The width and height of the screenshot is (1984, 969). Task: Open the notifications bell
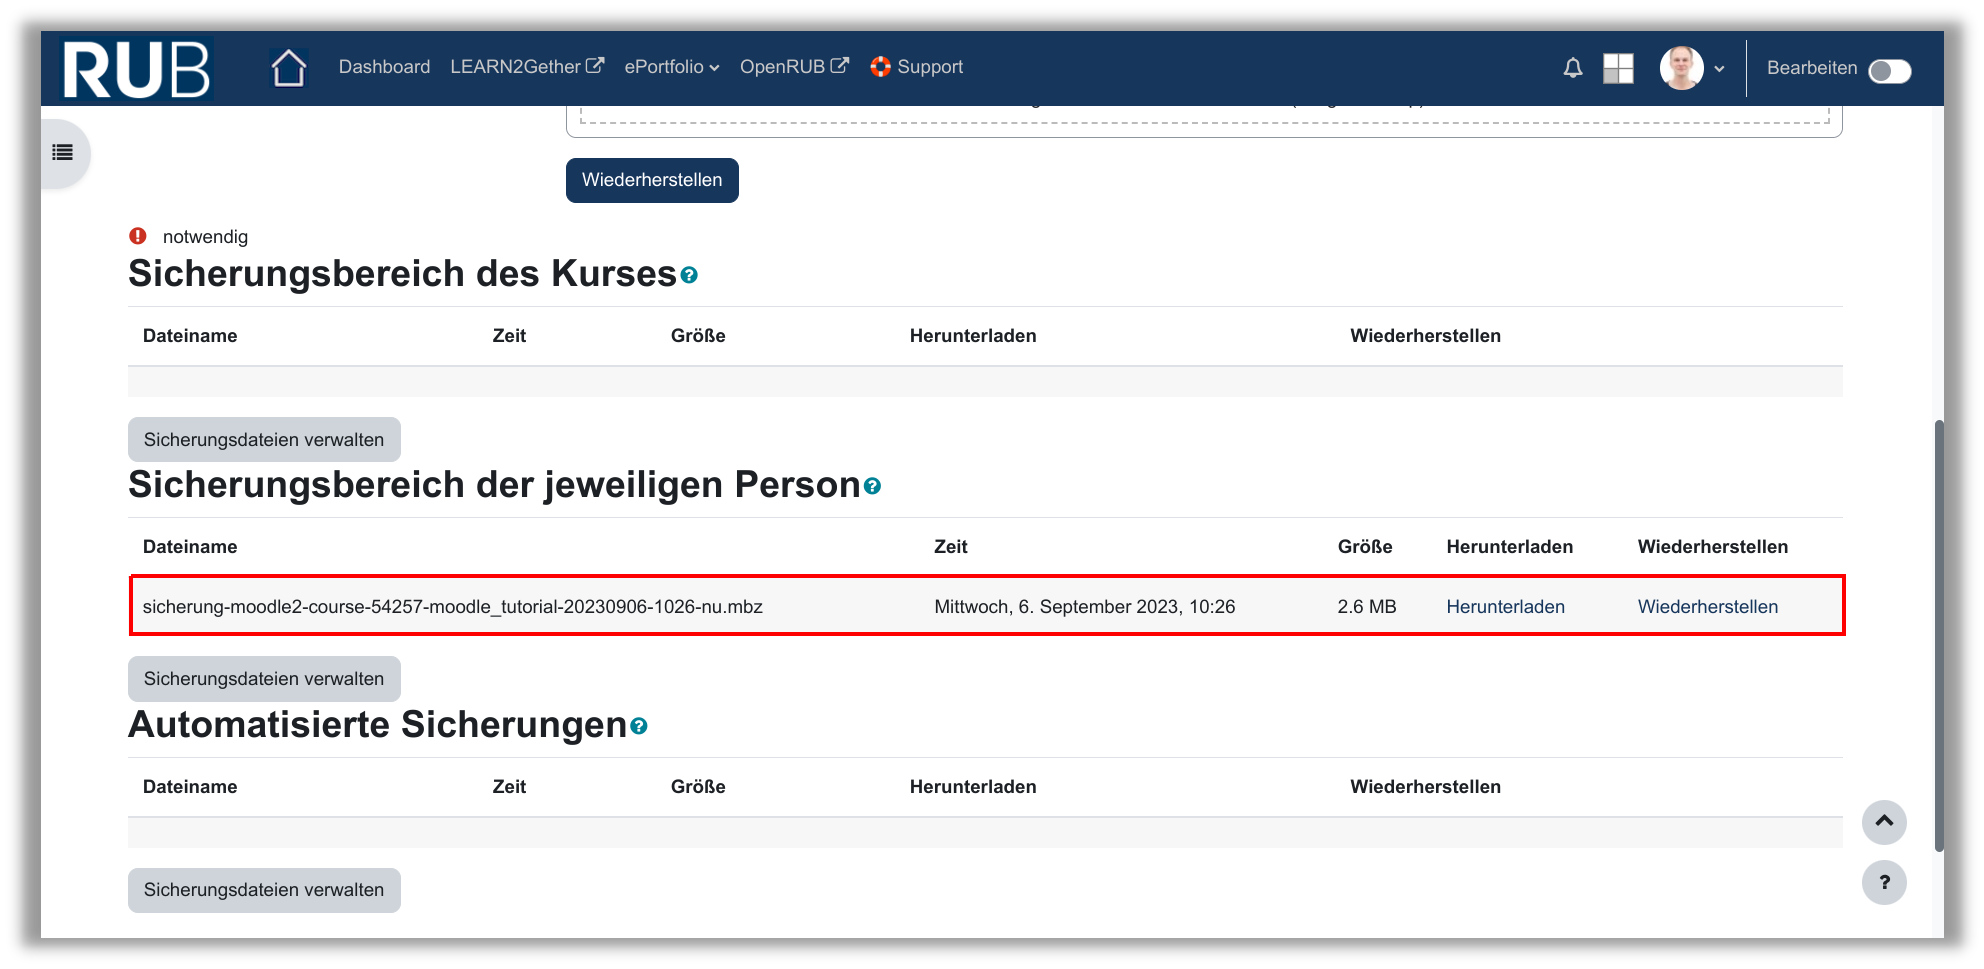1572,68
